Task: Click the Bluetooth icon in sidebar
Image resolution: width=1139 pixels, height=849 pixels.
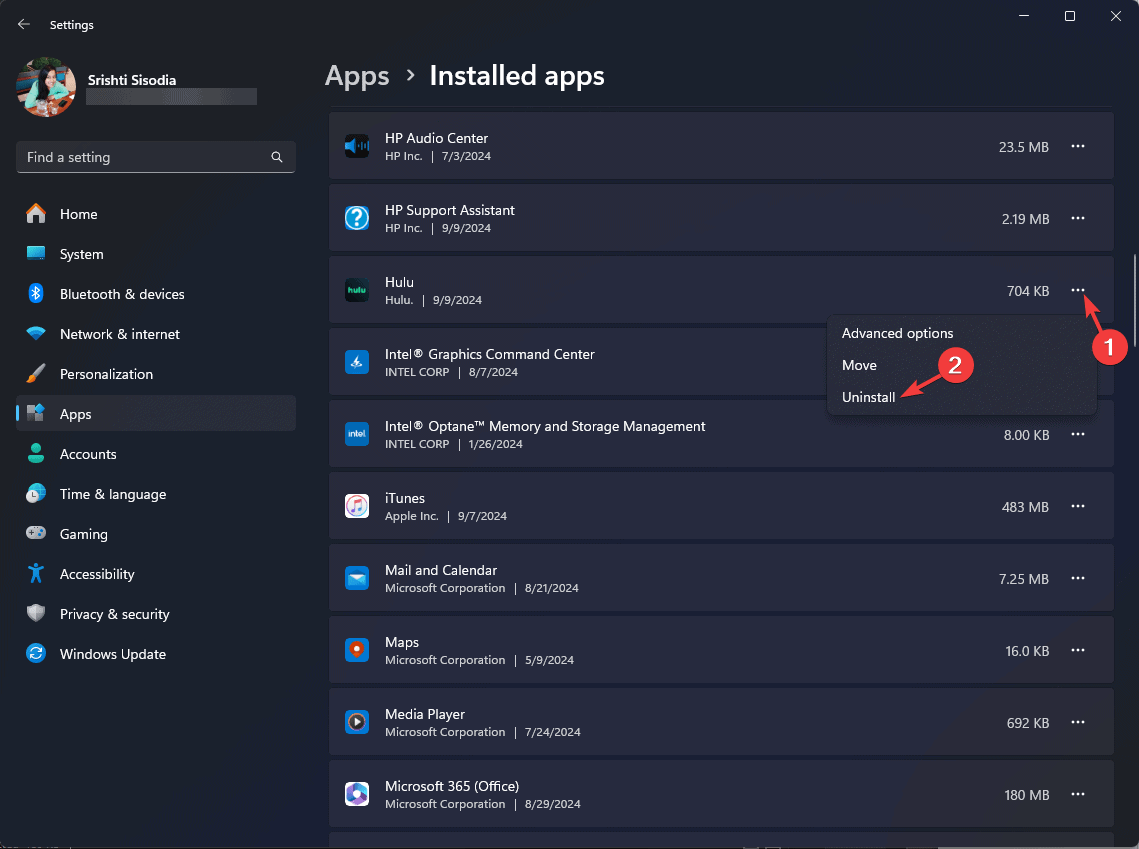Action: tap(36, 293)
